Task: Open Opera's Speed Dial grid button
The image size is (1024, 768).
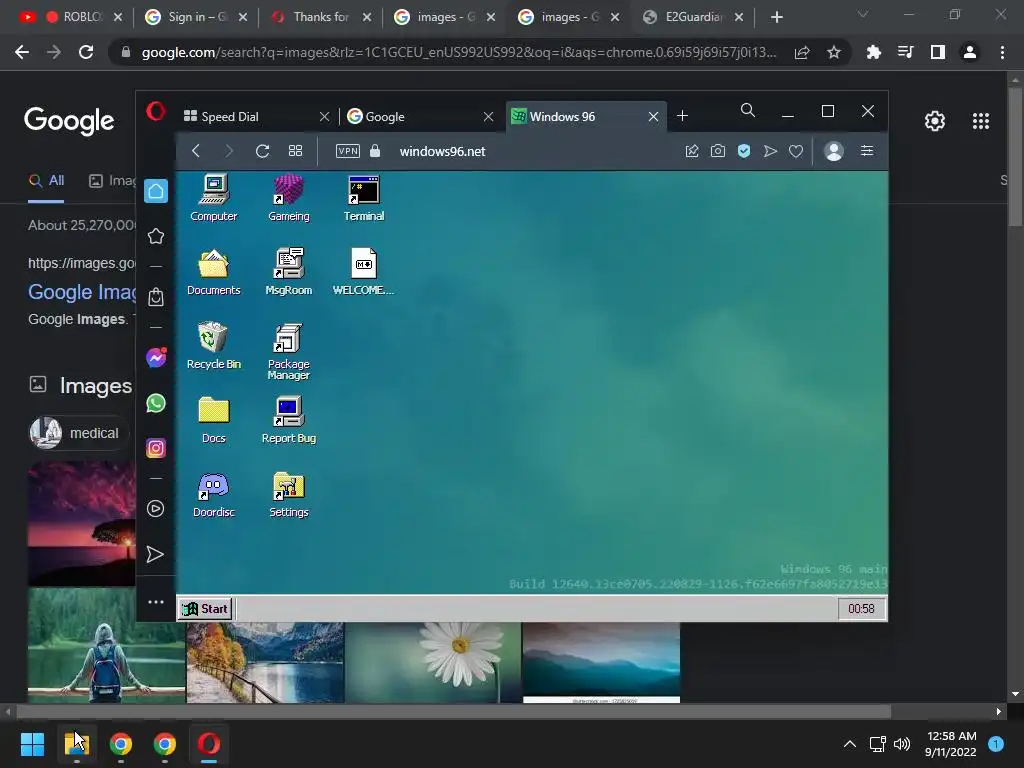Action: click(295, 151)
